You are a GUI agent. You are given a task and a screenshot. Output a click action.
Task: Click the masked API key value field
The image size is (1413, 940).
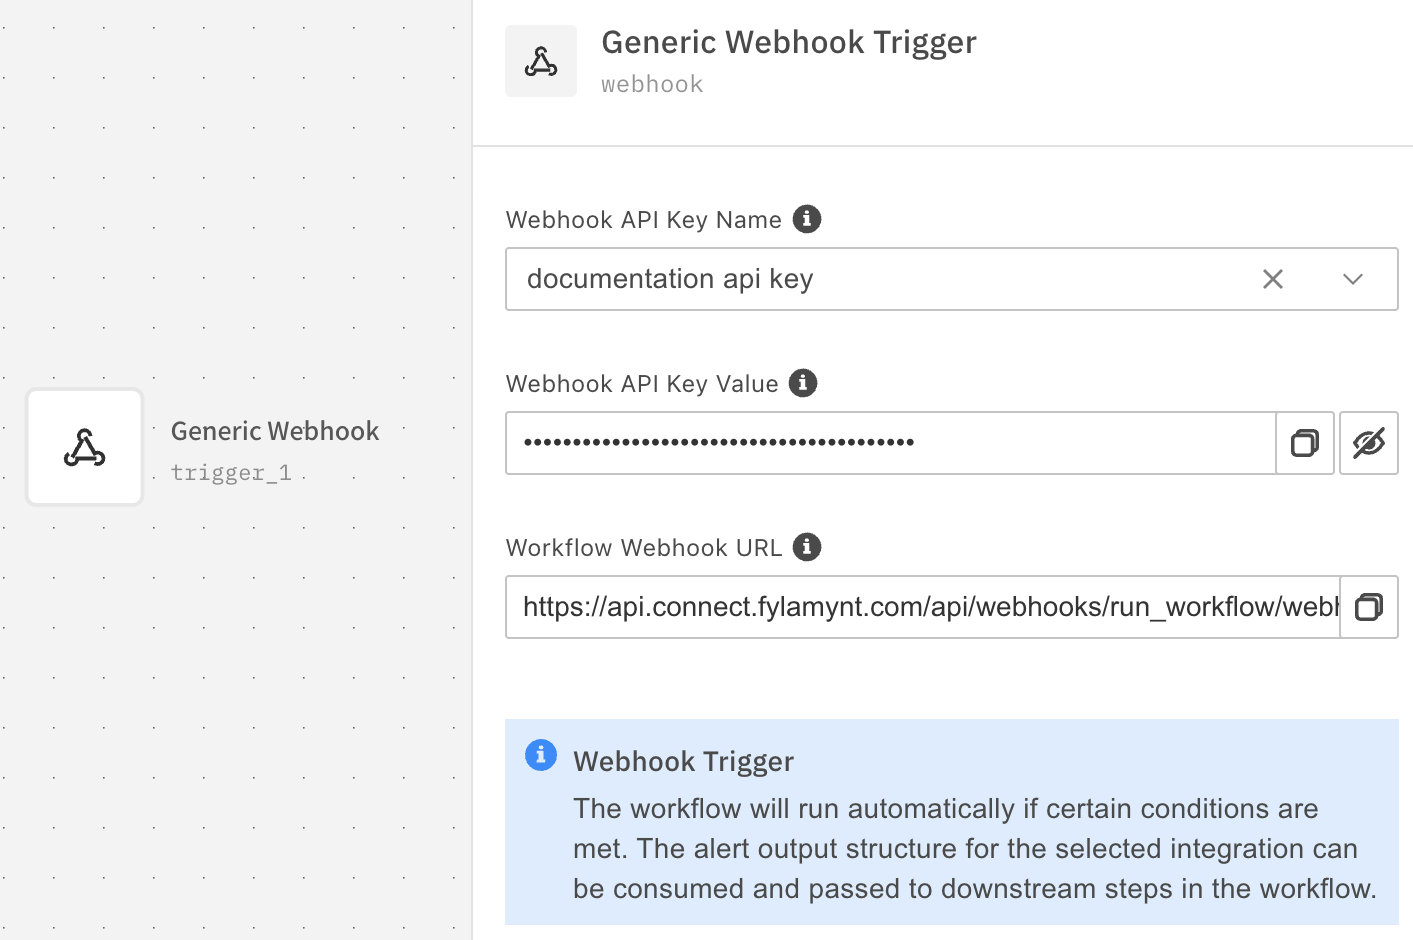pyautogui.click(x=890, y=443)
